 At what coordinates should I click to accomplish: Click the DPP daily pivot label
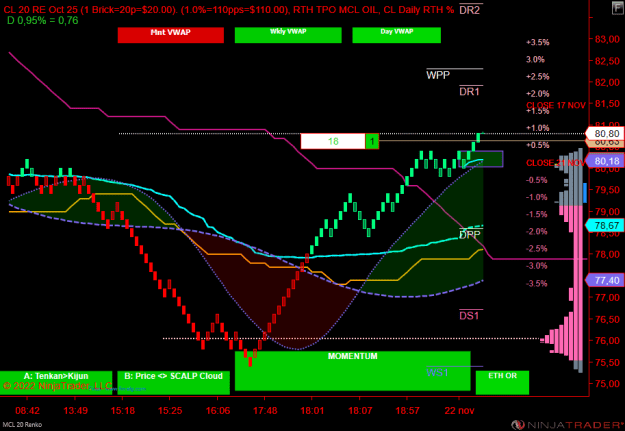470,234
